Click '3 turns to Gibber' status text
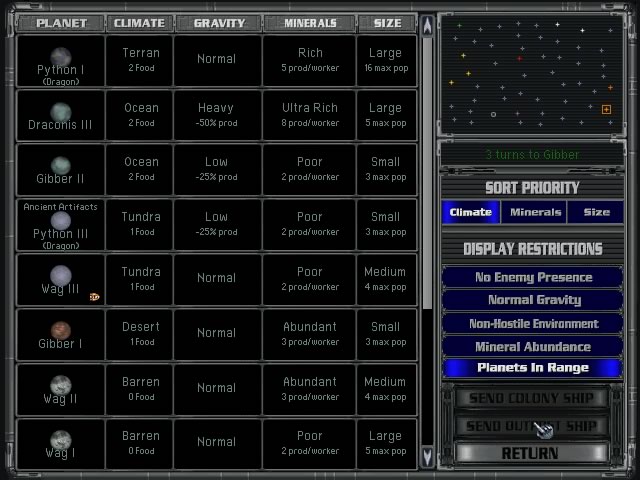Image resolution: width=640 pixels, height=480 pixels. pos(532,155)
